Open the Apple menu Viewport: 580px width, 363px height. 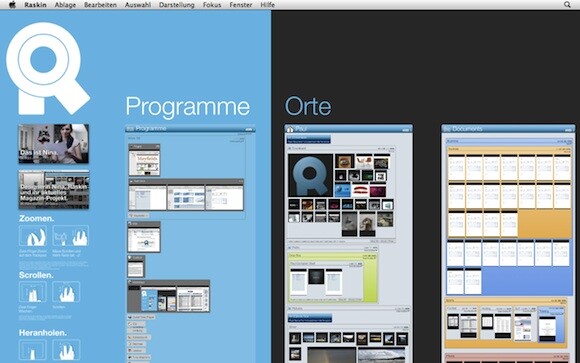[12, 5]
